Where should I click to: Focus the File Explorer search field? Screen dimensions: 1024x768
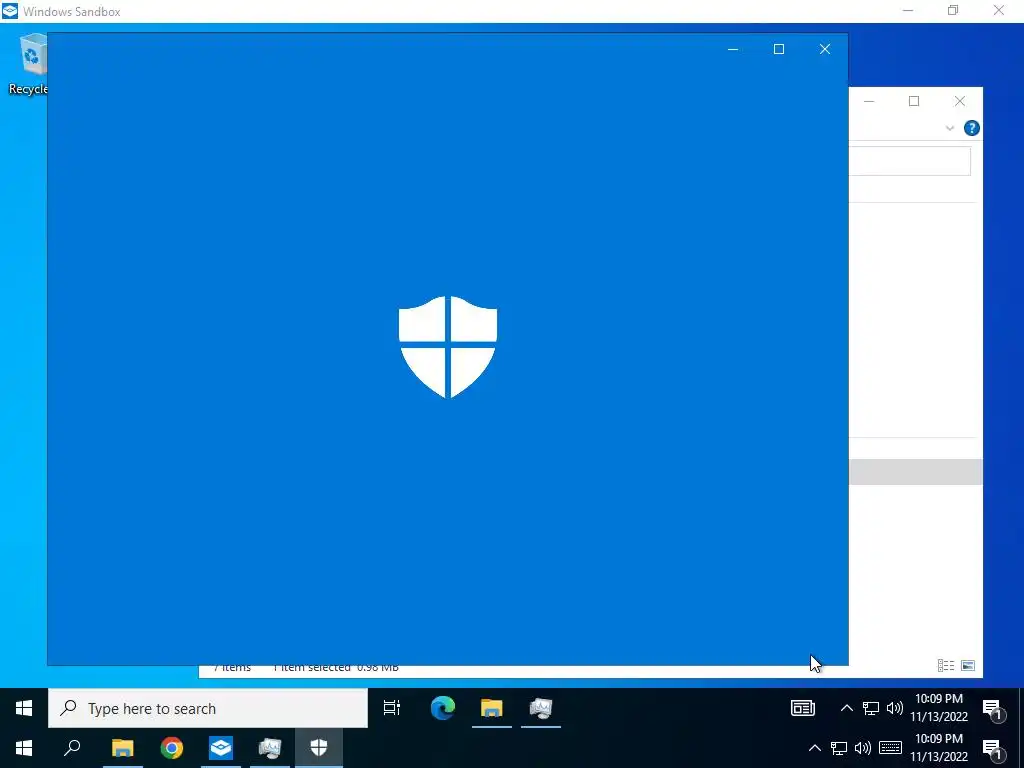tap(910, 161)
